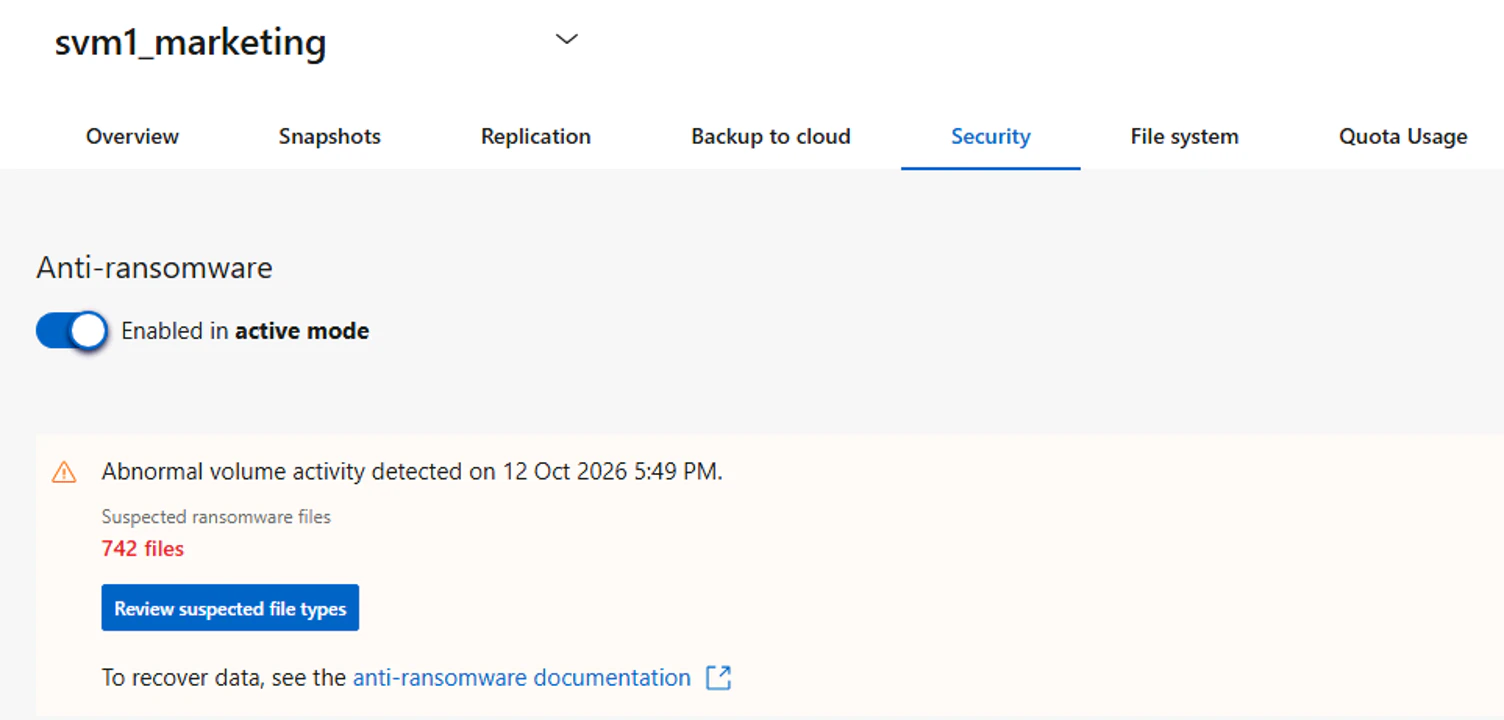Click the red 742 files count
Screen dimensions: 1504x720
coord(143,548)
